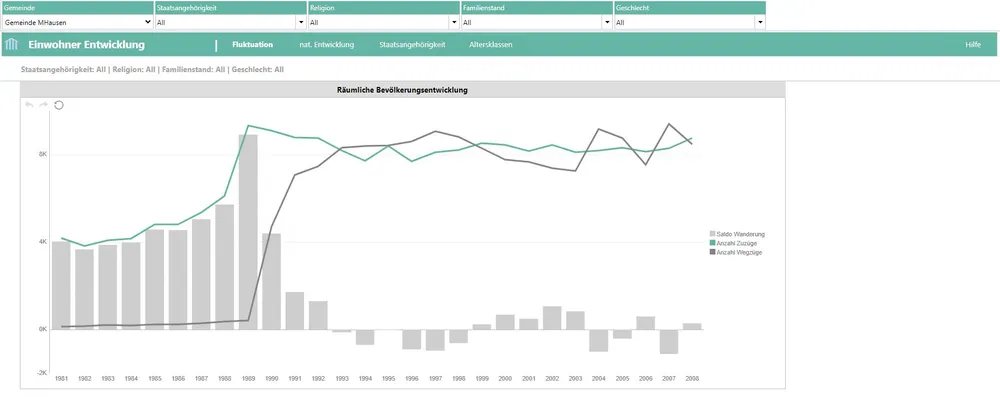The image size is (1000, 417).
Task: Expand the Staatsangehörigkeit filter dropdown
Action: pyautogui.click(x=230, y=21)
